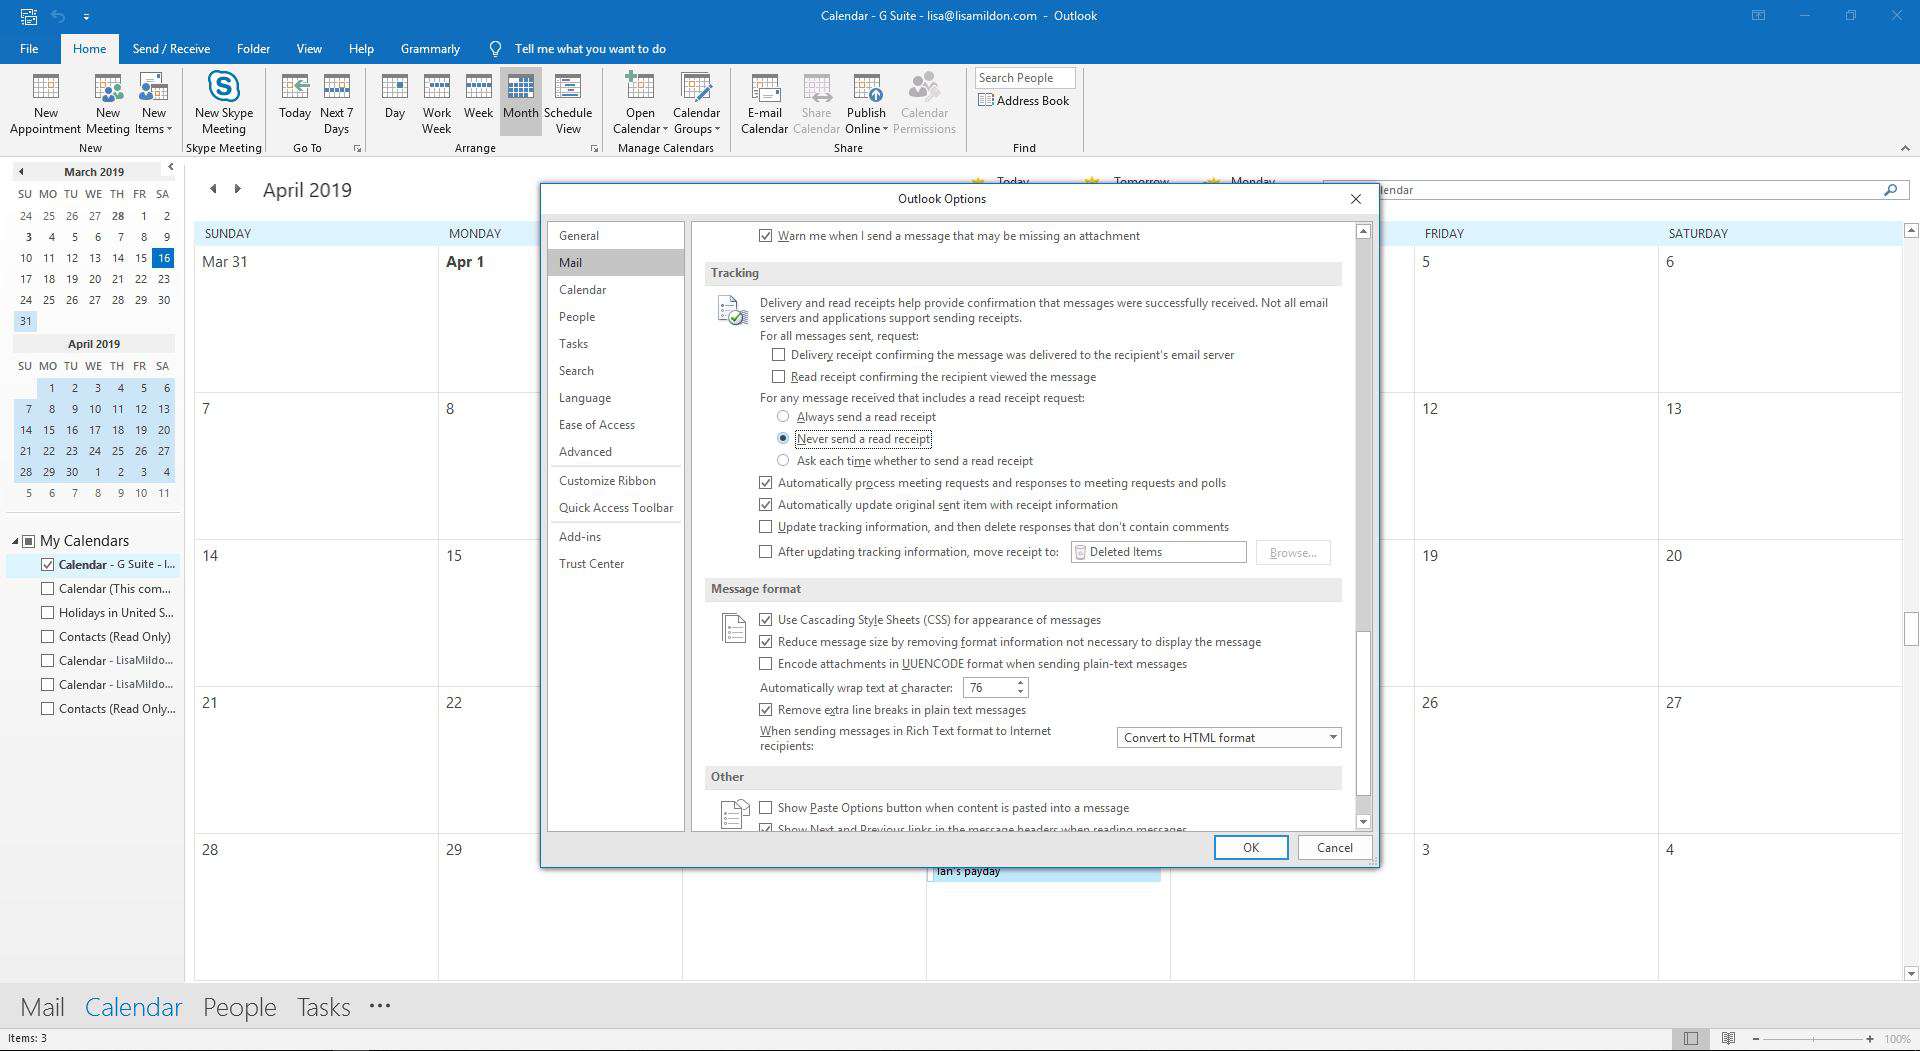
Task: Go to Today in the ribbon
Action: coord(295,97)
